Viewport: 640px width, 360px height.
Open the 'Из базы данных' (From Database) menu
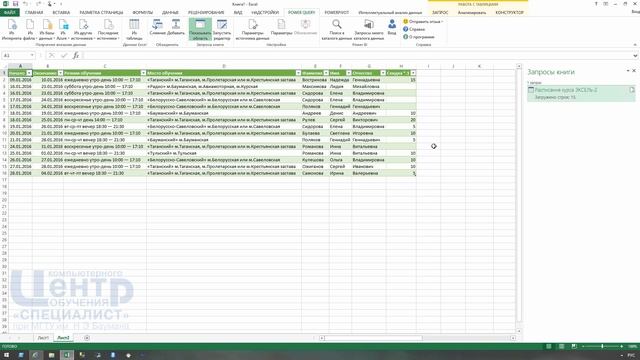click(47, 29)
